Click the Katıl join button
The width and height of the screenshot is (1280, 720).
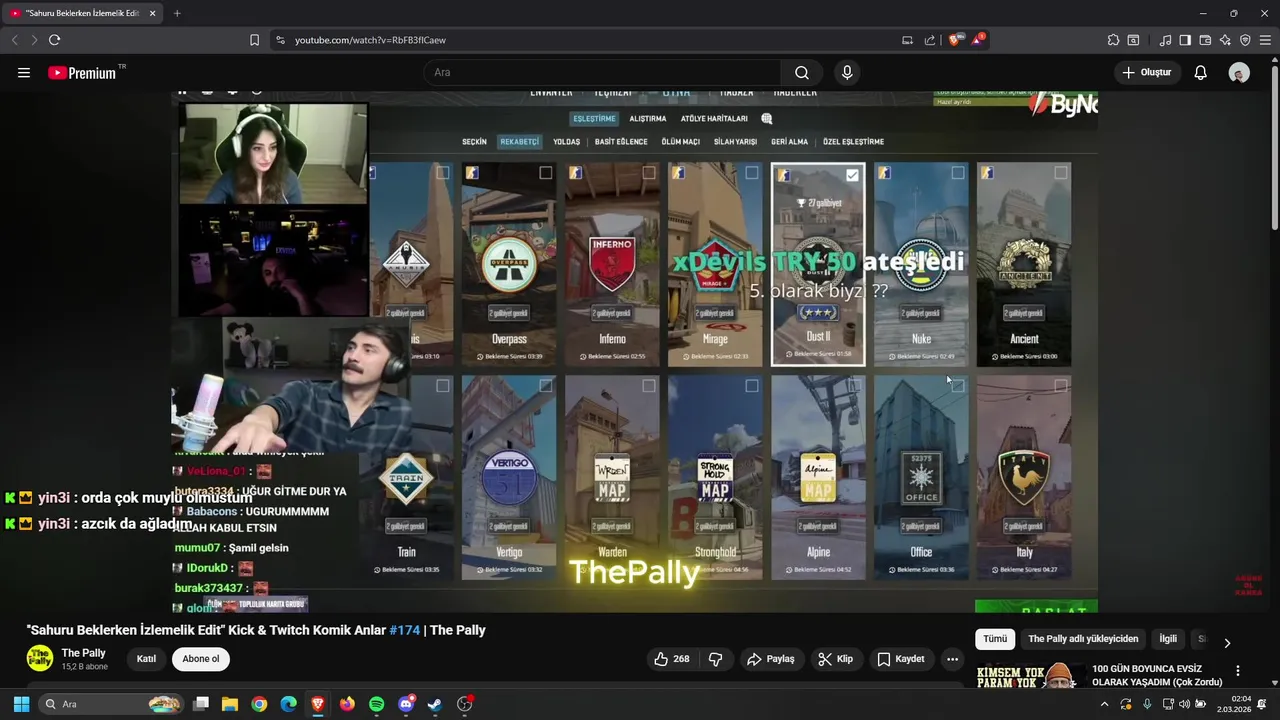146,659
